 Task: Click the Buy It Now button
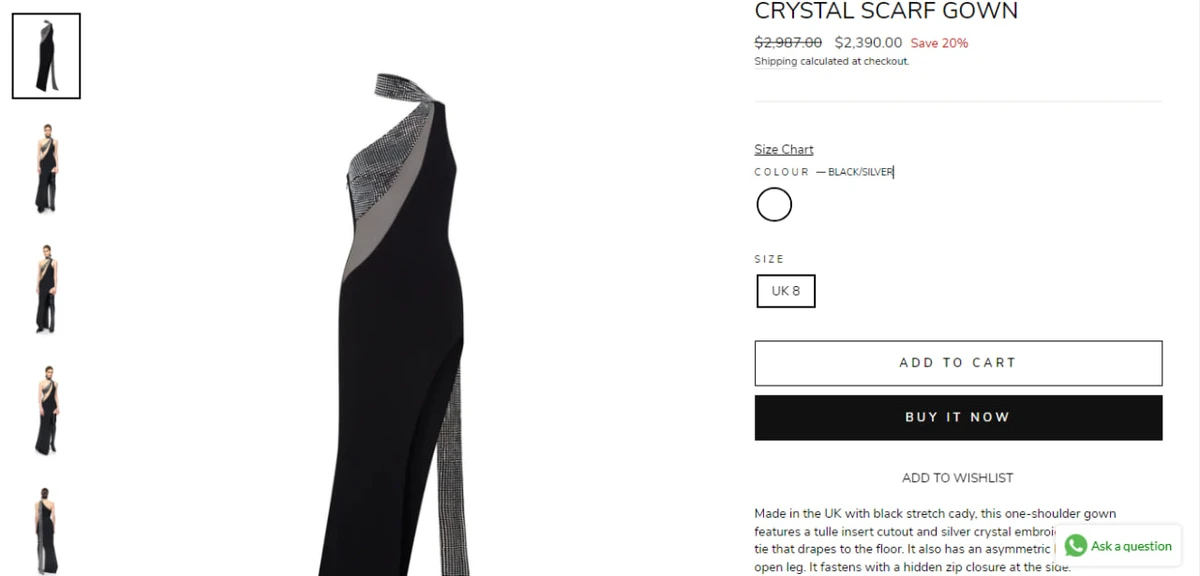958,417
